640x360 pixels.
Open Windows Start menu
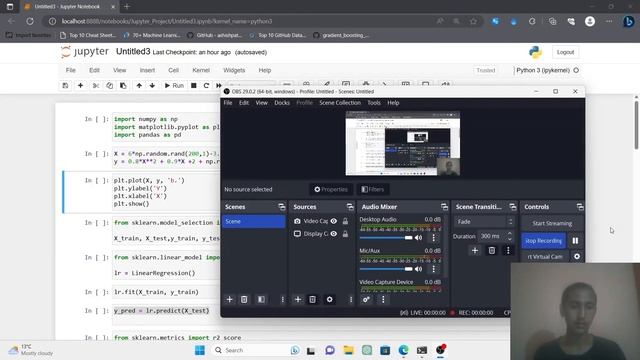[200, 350]
